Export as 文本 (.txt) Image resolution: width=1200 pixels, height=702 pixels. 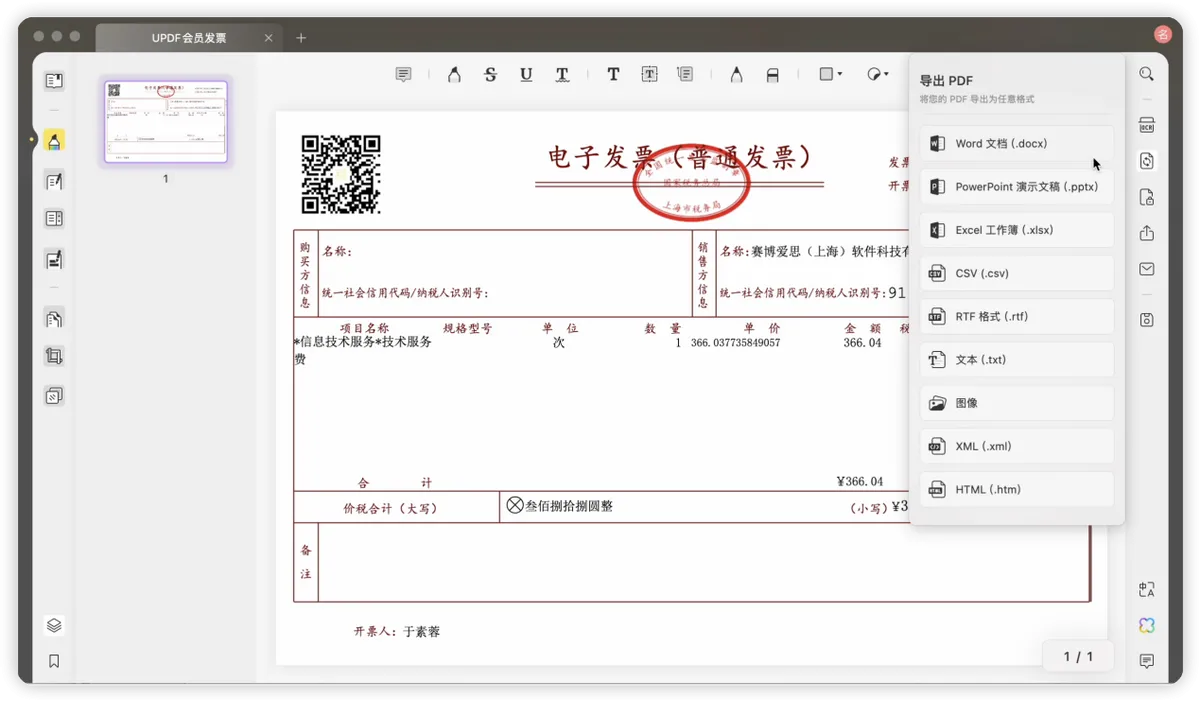1017,360
